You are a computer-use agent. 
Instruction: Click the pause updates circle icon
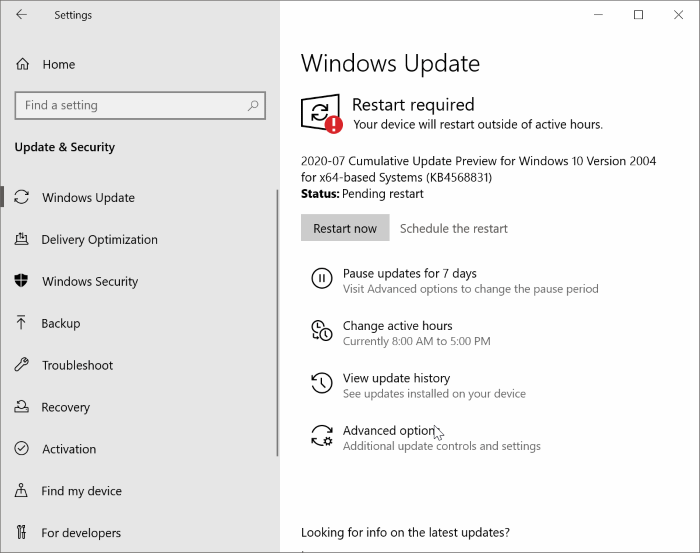321,278
